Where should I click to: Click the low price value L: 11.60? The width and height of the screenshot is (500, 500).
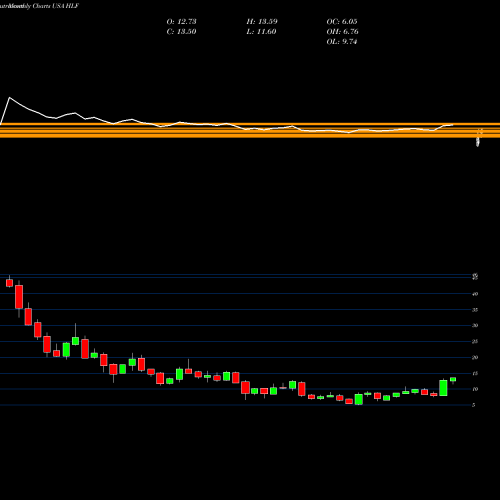pyautogui.click(x=261, y=32)
